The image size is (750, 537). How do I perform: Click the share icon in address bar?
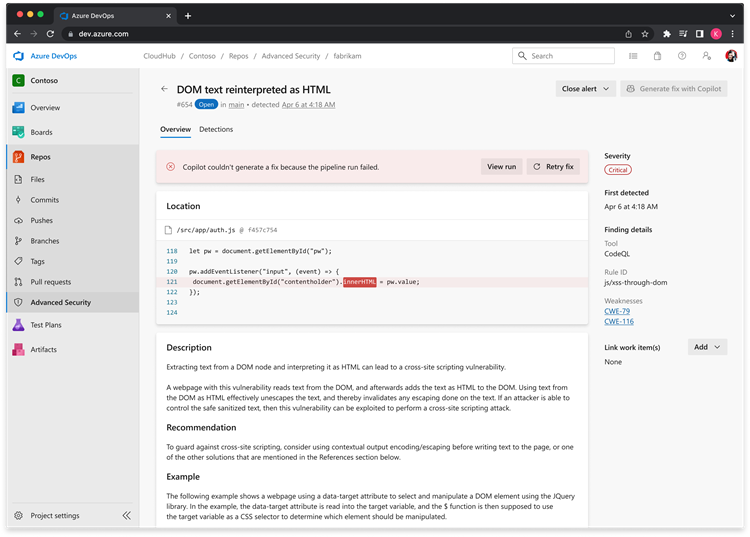pos(628,34)
